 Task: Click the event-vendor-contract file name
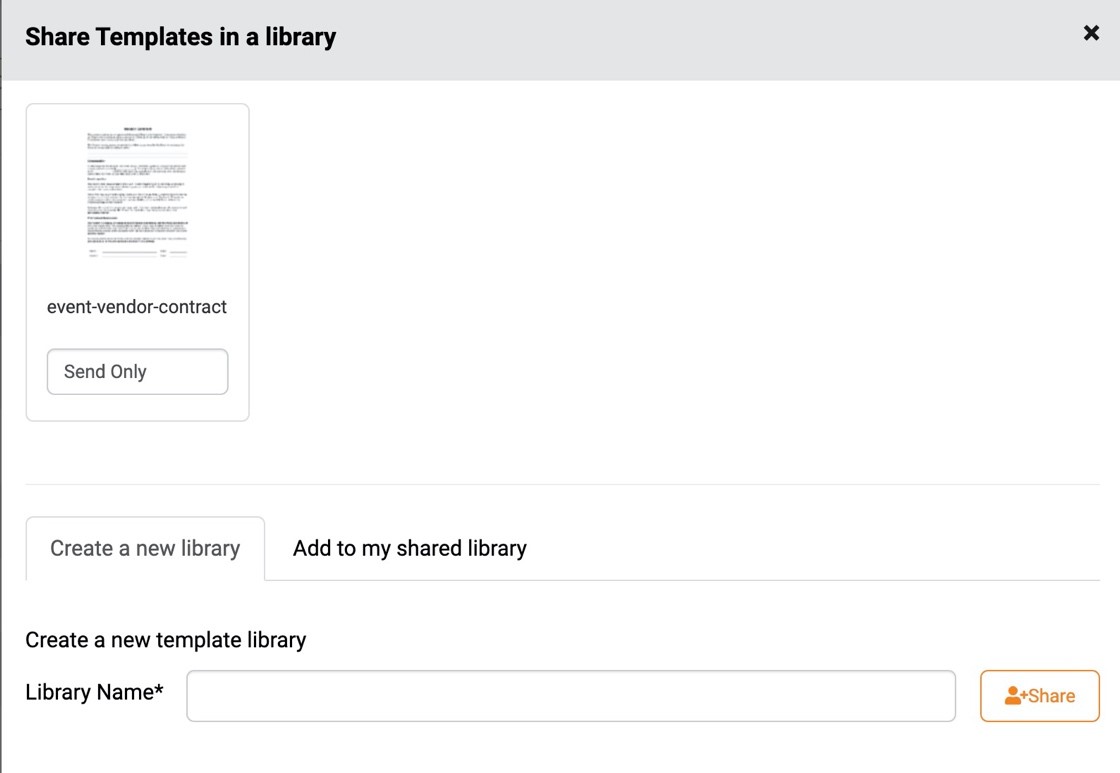pyautogui.click(x=137, y=307)
